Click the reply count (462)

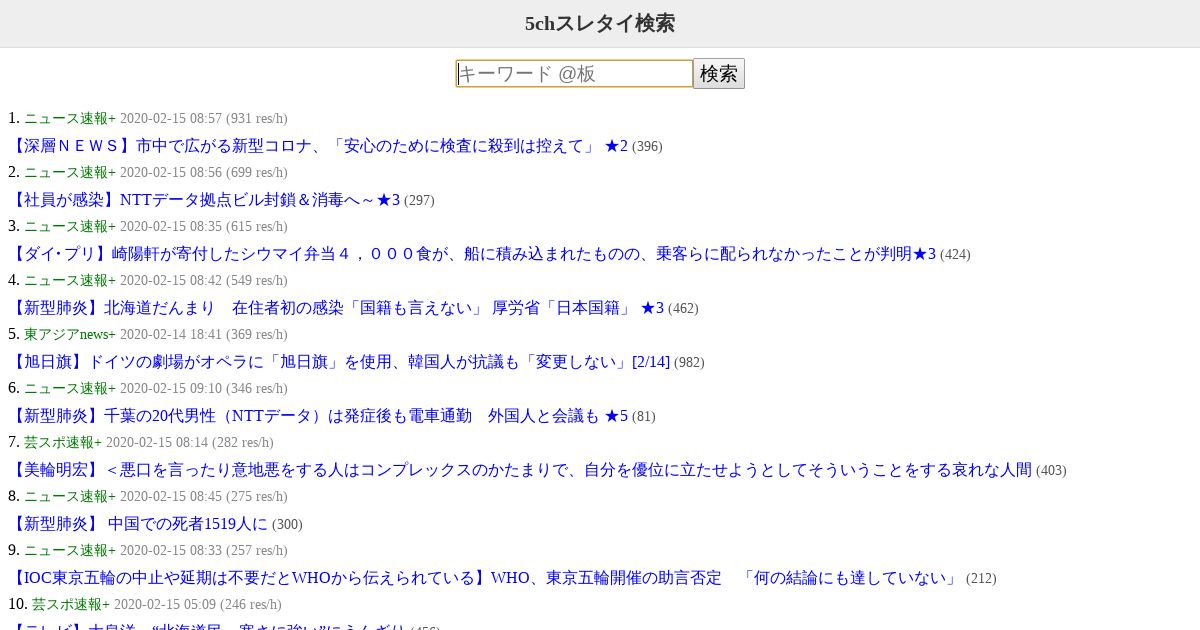[683, 309]
